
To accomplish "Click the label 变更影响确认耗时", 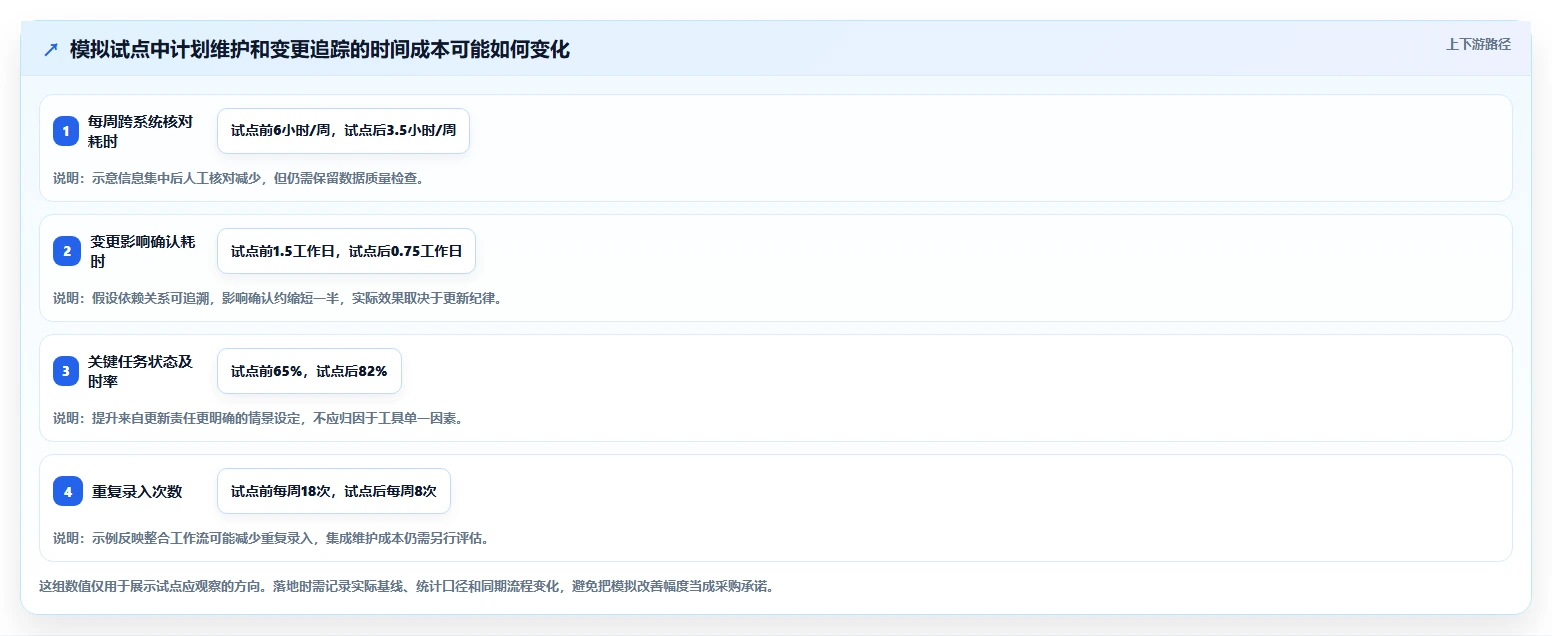I will click(x=143, y=251).
